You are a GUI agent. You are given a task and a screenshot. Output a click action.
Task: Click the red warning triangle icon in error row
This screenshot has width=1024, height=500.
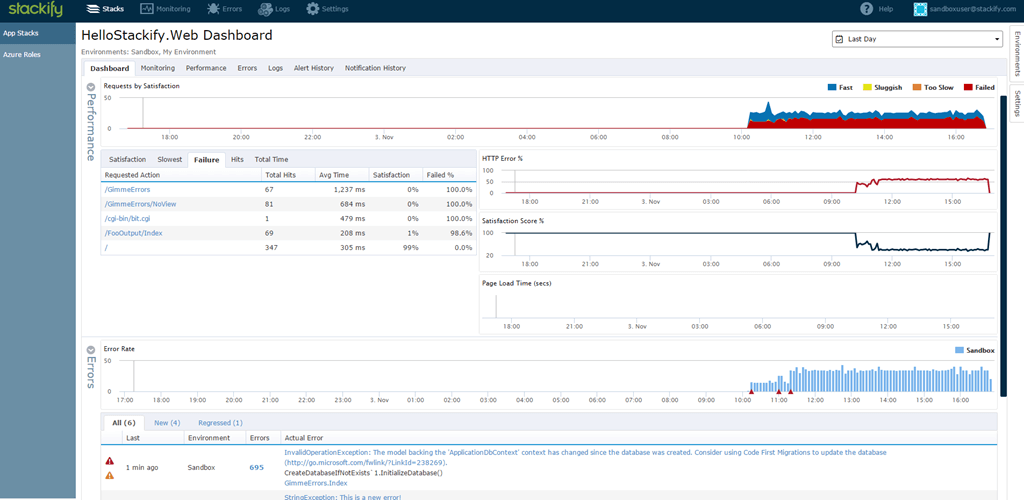110,461
